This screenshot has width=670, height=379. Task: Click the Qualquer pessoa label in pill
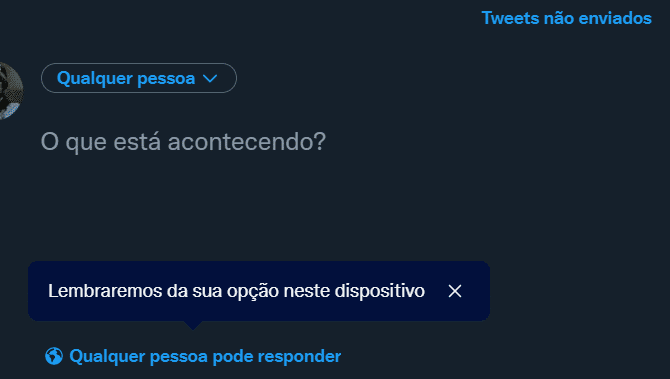126,79
